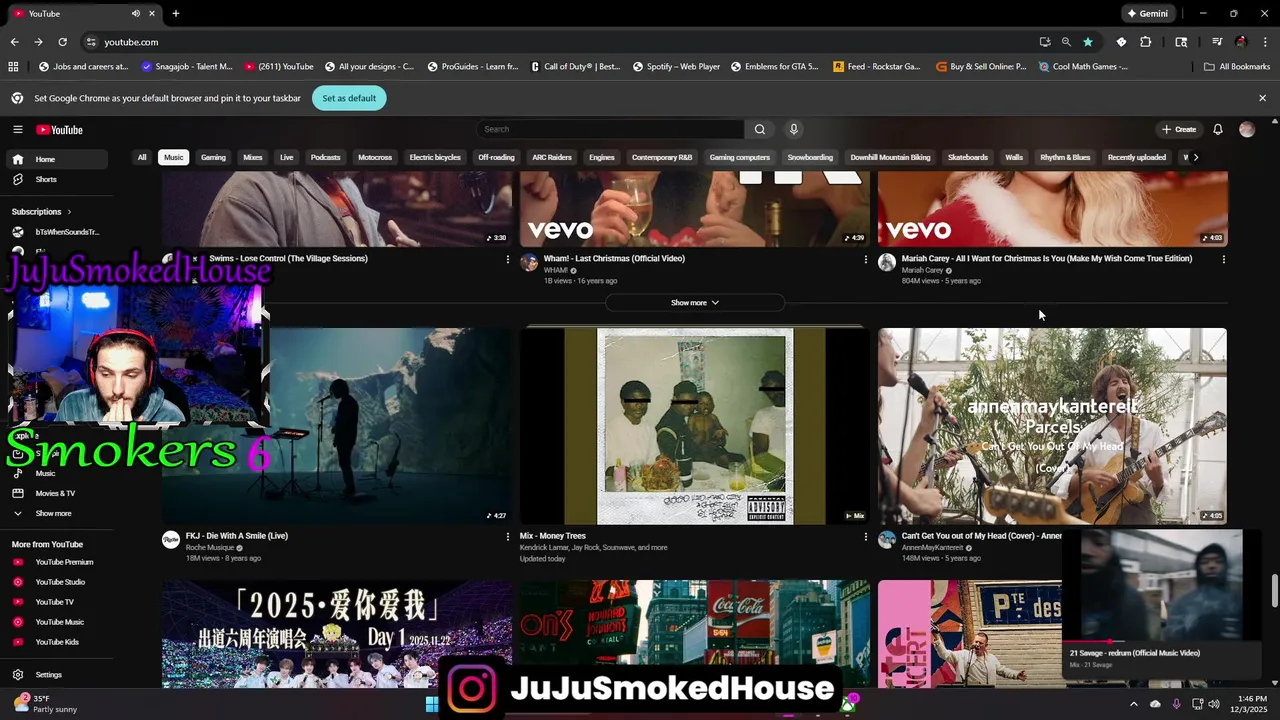
Task: Open YouTube TV link
Action: 55,602
